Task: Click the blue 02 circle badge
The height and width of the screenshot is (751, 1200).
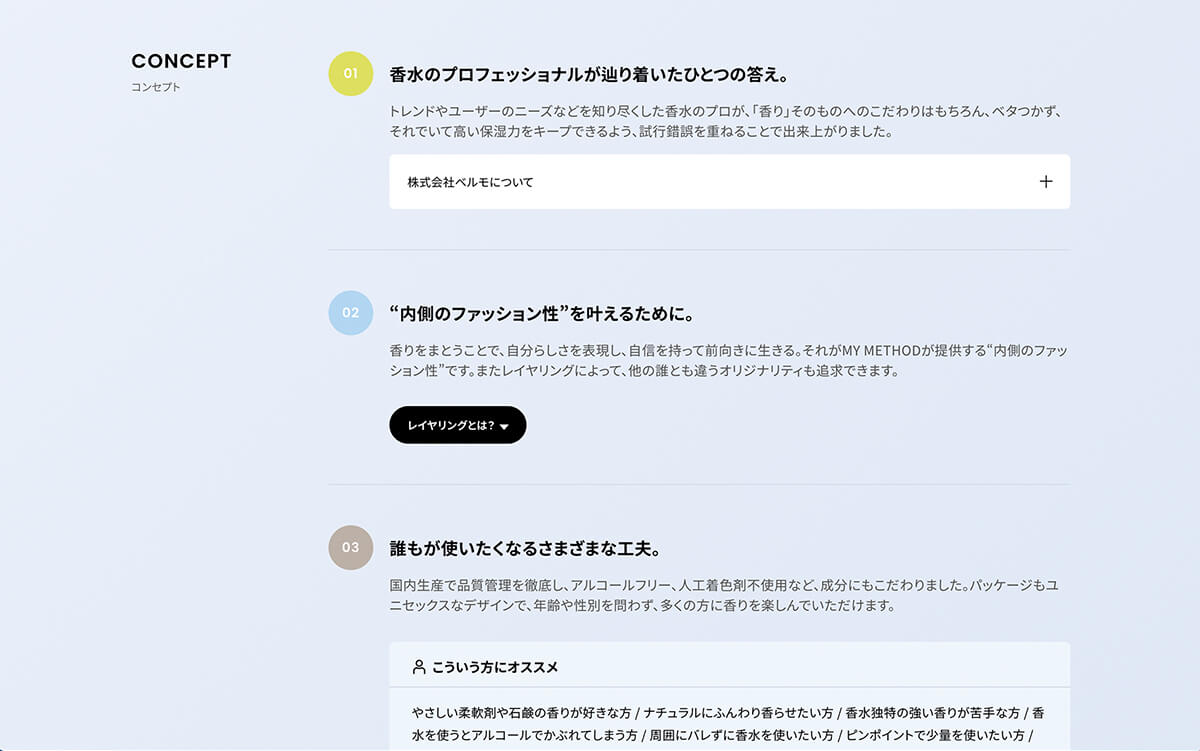Action: tap(350, 312)
